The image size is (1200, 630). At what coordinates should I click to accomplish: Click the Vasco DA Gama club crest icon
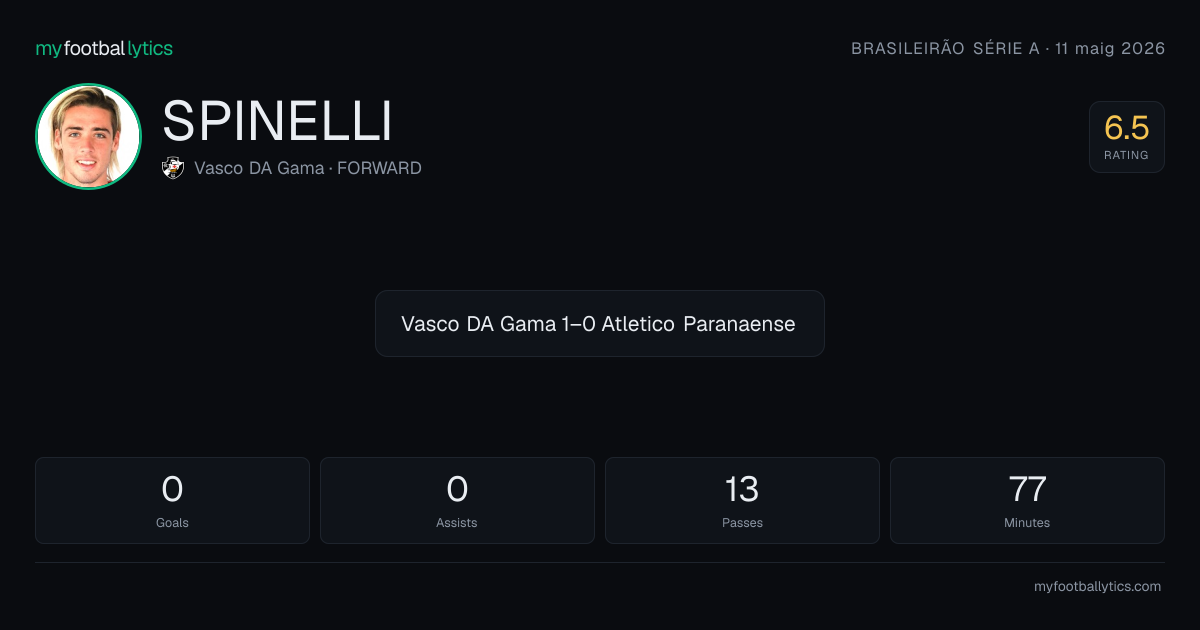coord(173,168)
